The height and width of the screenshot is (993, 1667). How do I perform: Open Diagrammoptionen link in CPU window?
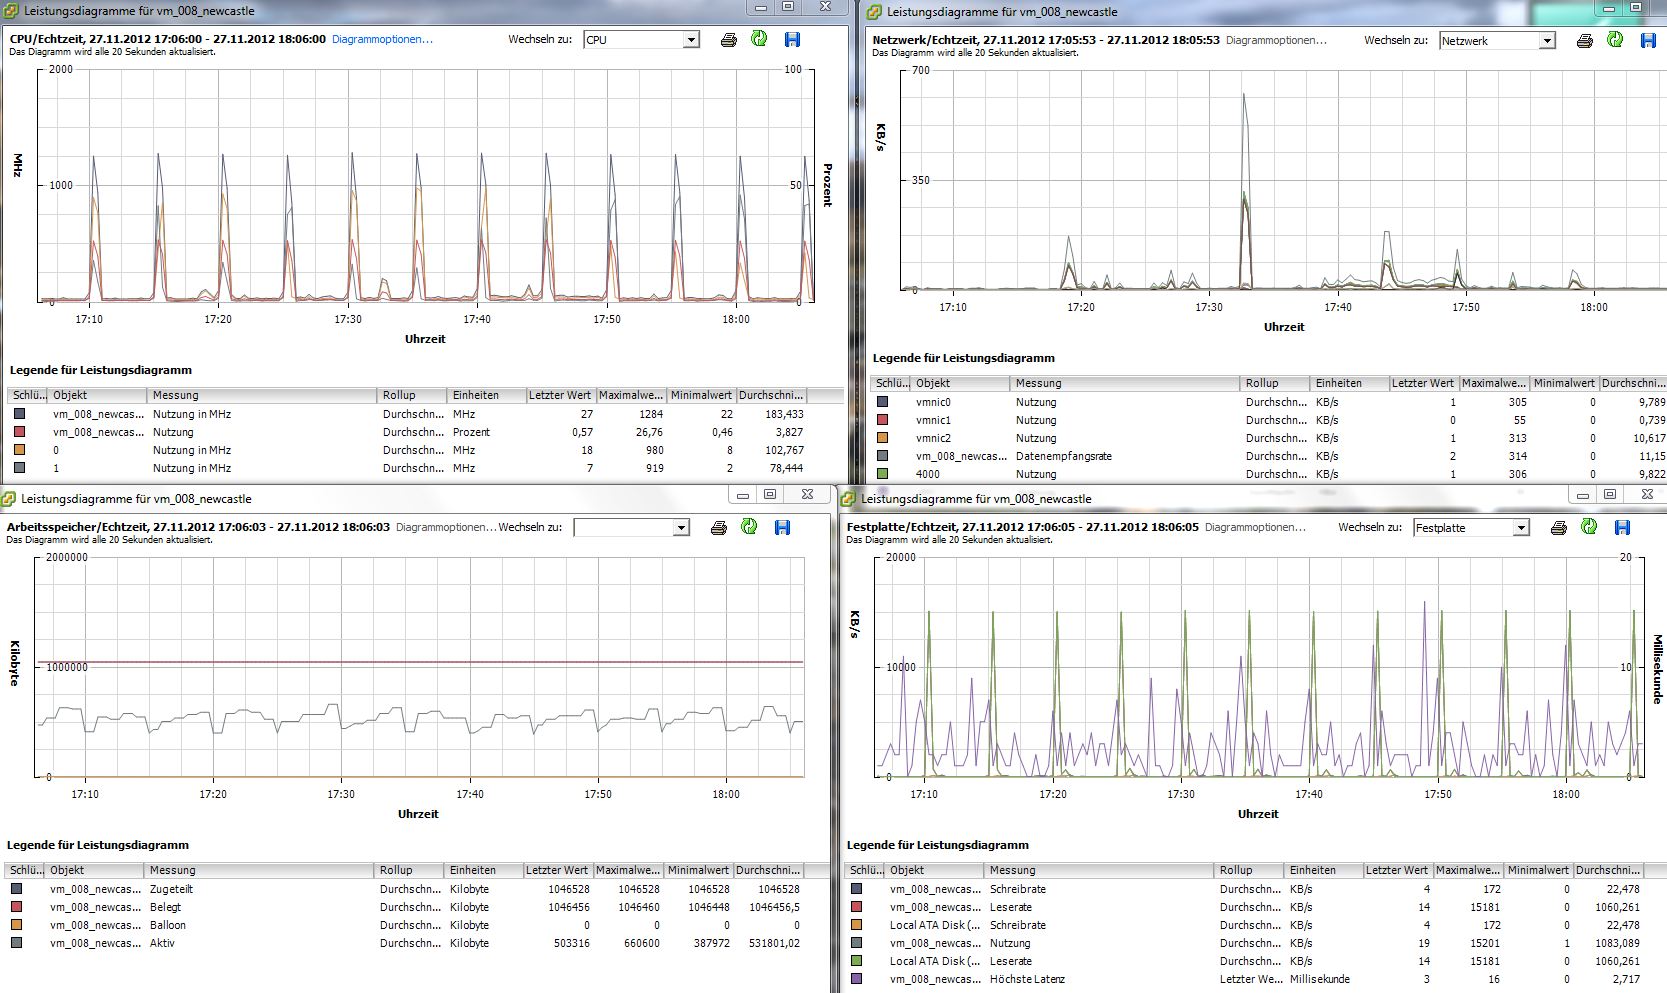pyautogui.click(x=382, y=39)
